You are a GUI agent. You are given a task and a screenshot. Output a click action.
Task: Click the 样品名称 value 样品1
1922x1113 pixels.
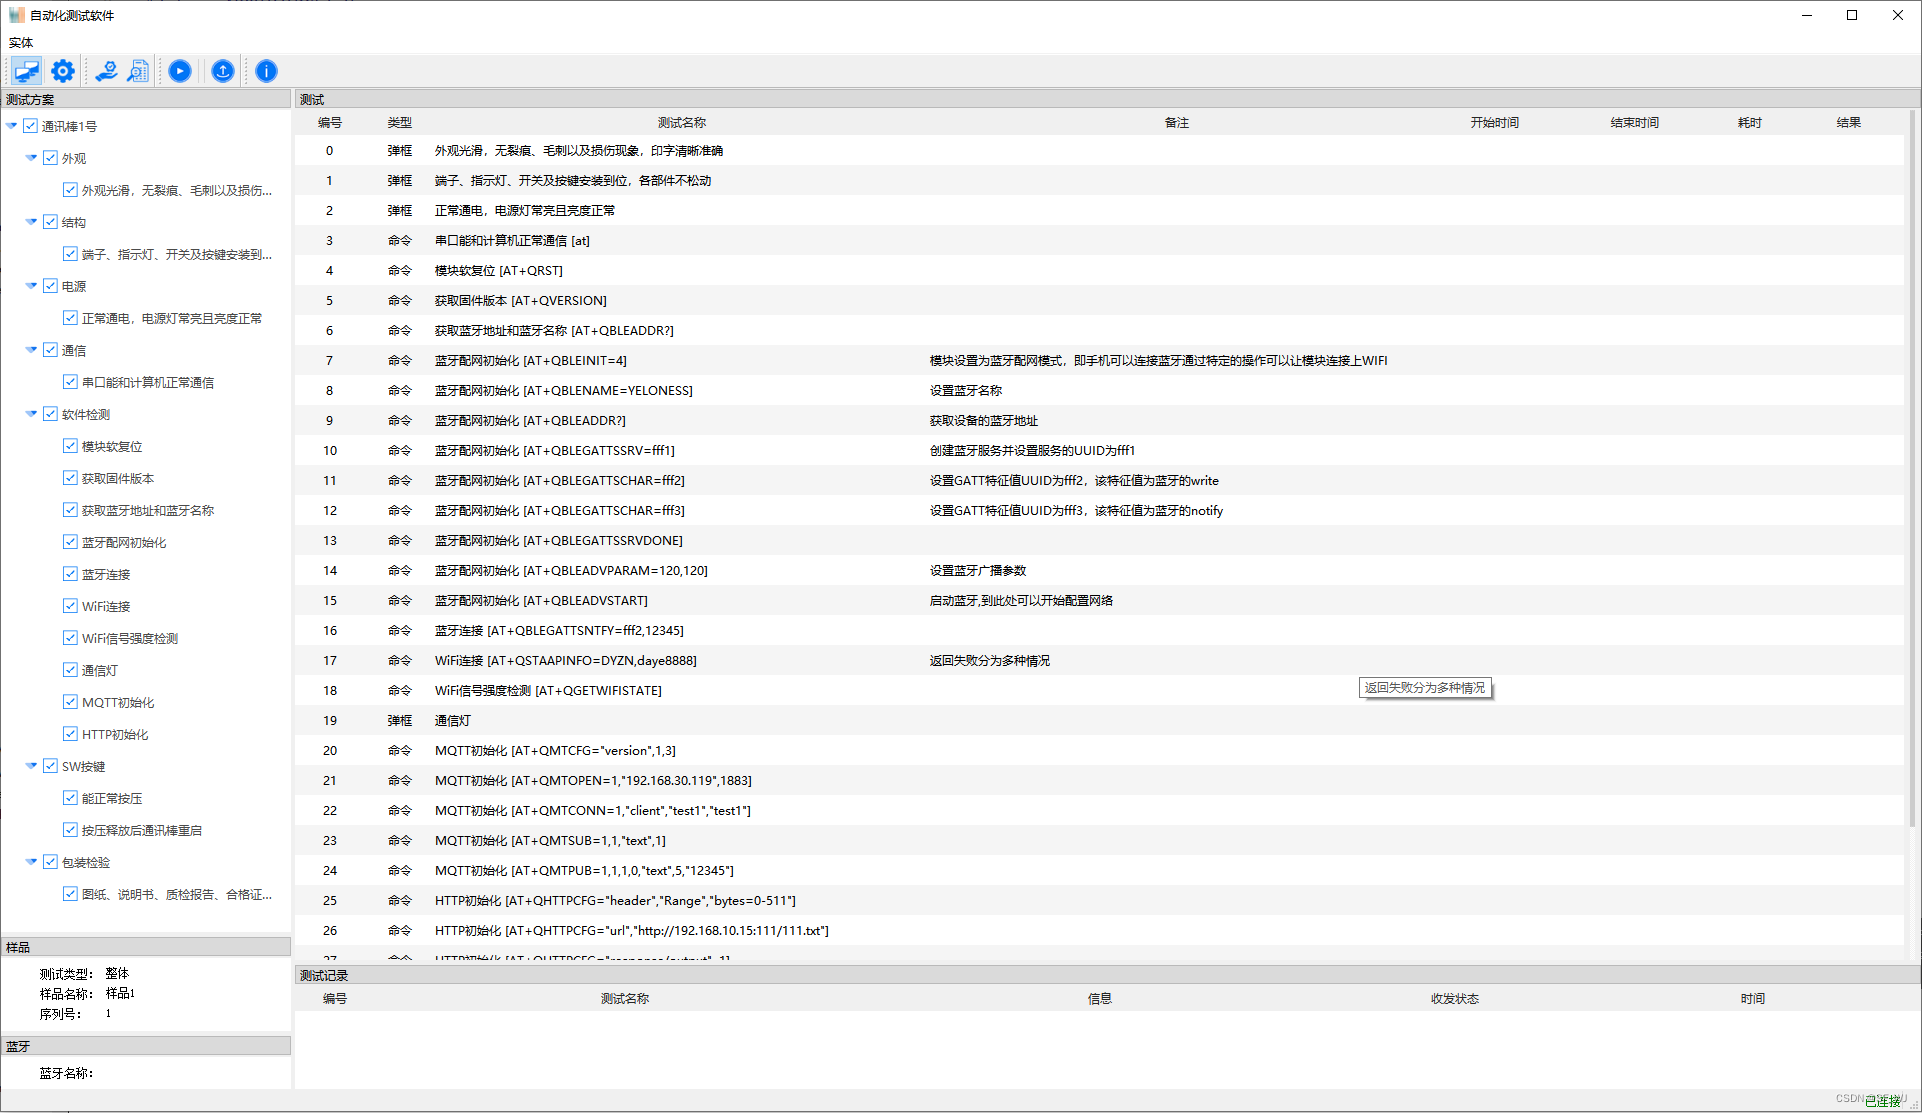[120, 993]
